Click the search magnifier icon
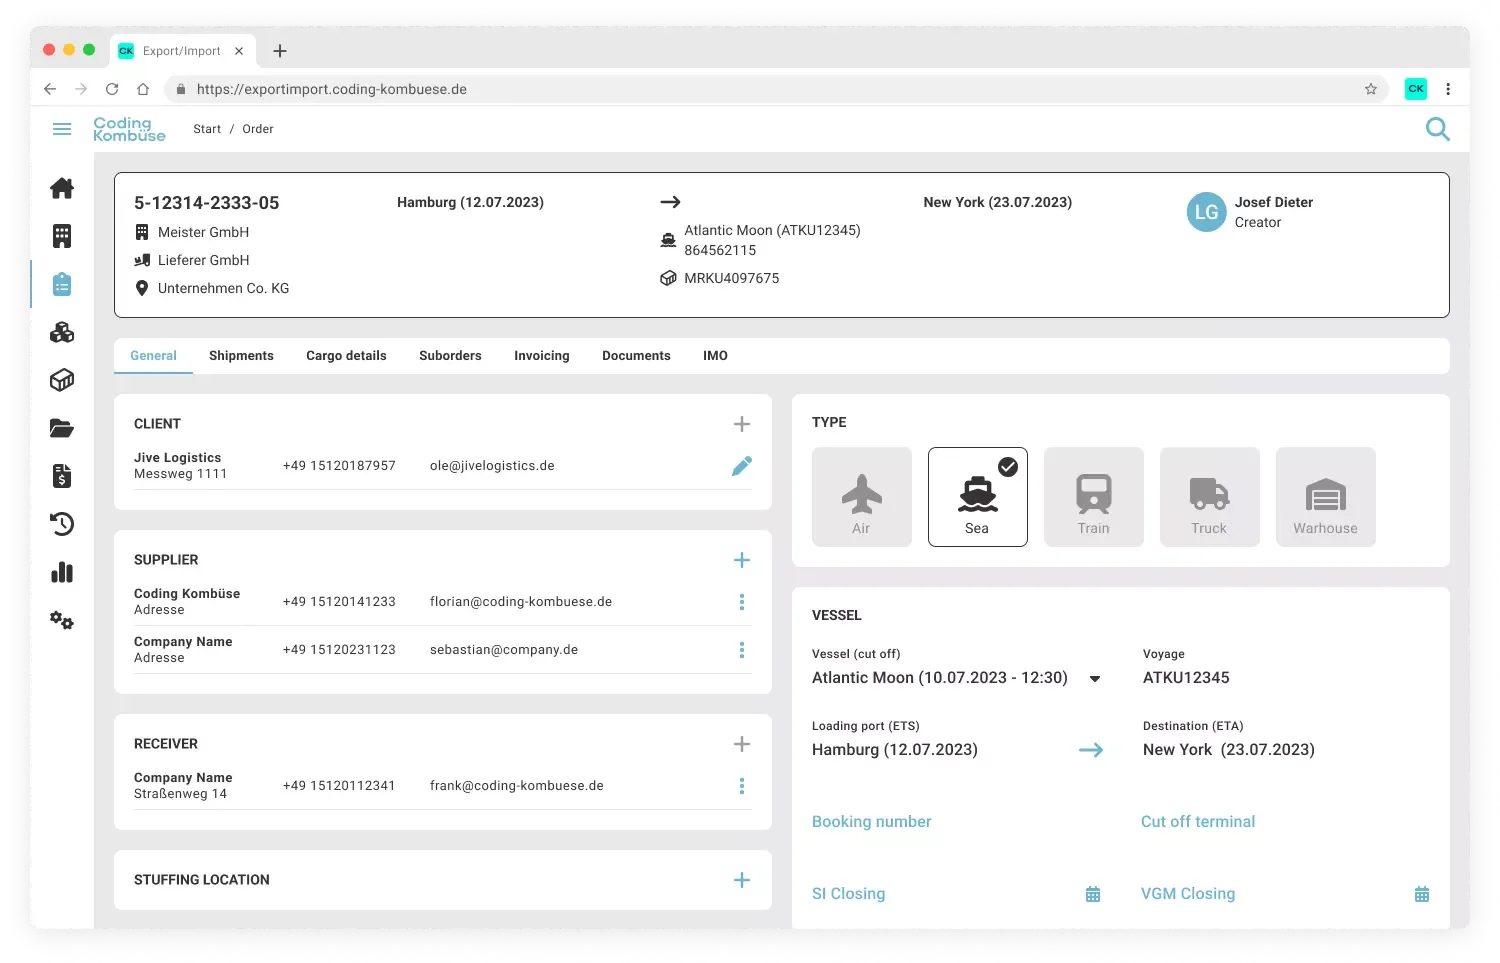 1437,129
